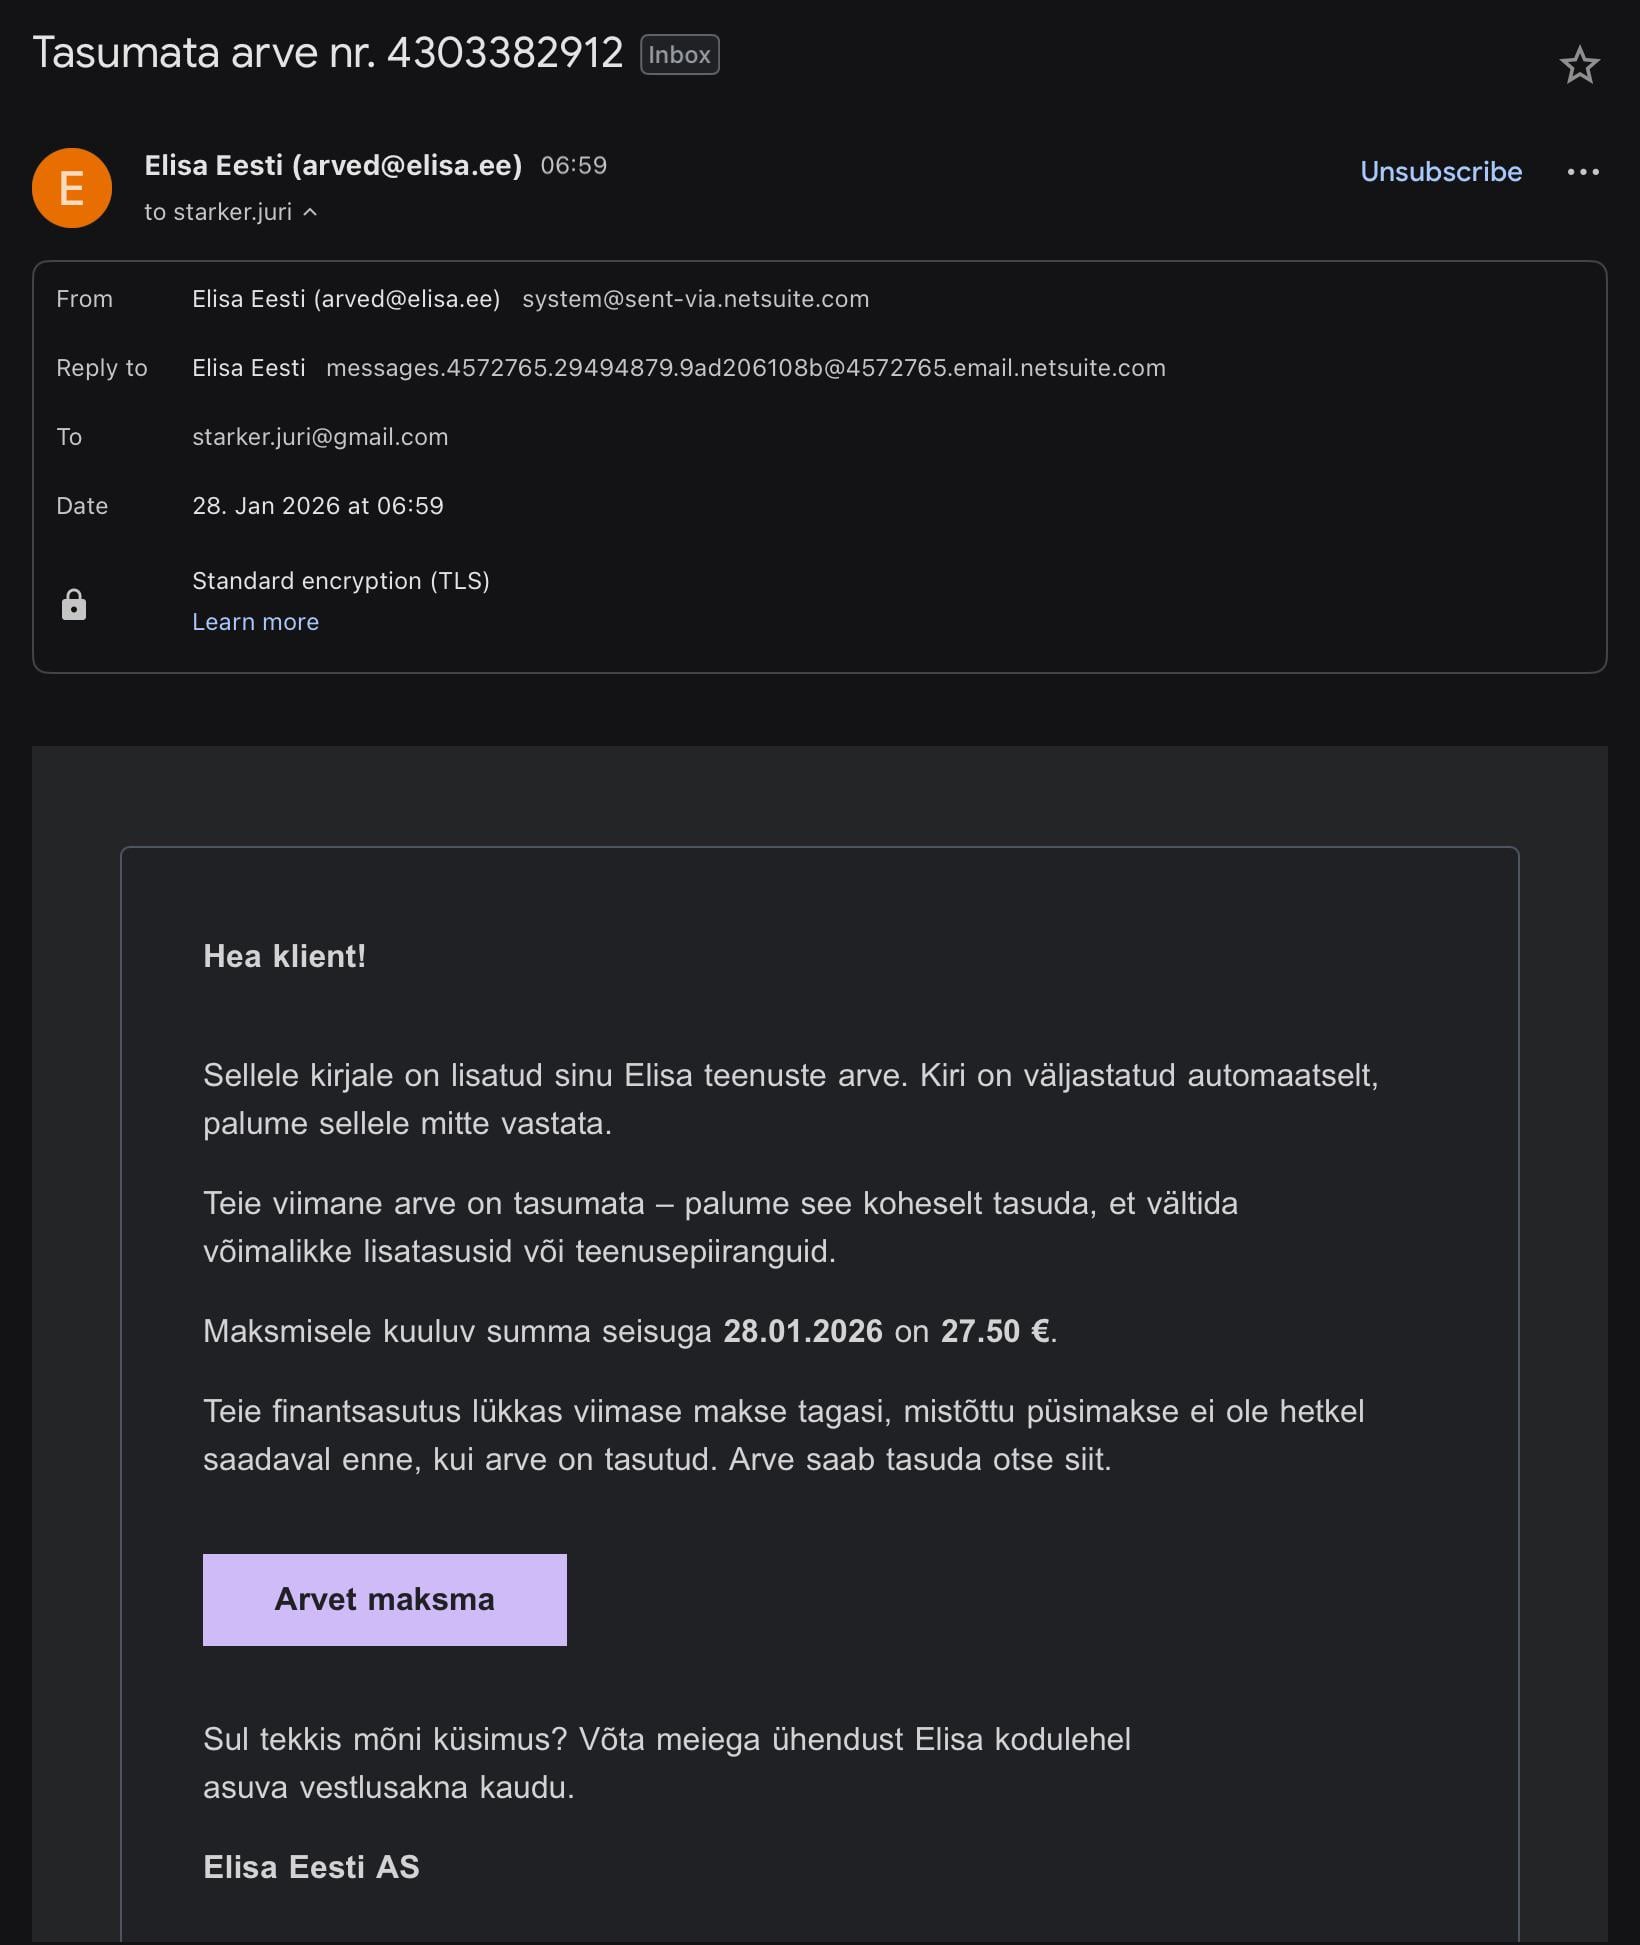This screenshot has height=1945, width=1640.
Task: Click recipient starker.juri@gmail.com address
Action: 320,437
